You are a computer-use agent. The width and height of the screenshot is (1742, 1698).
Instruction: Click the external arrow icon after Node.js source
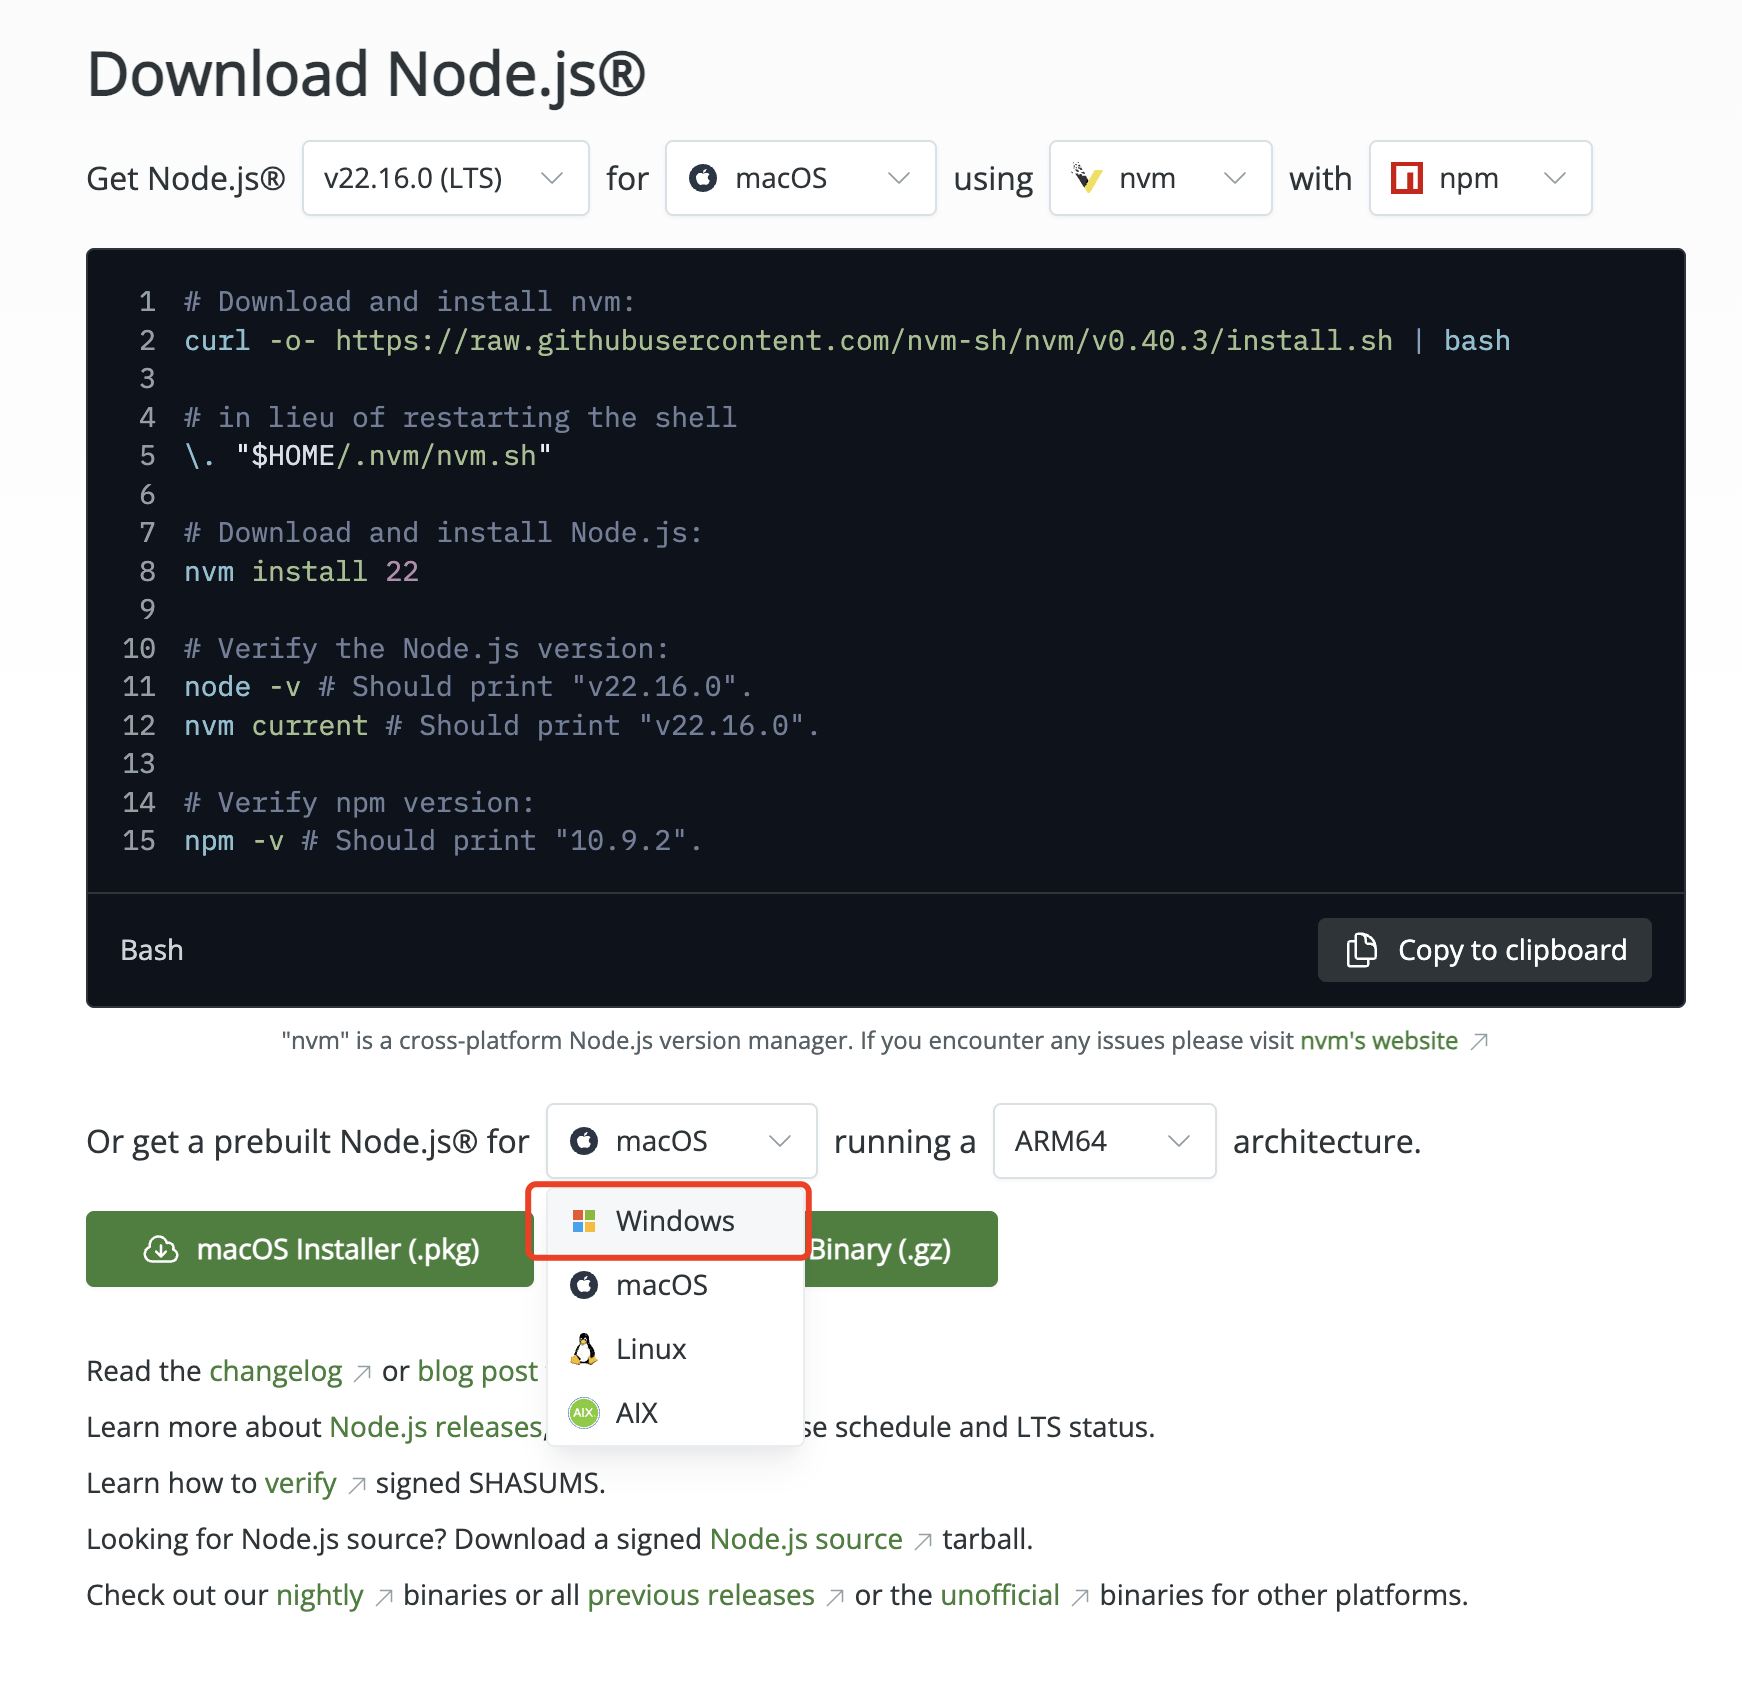[x=923, y=1541]
